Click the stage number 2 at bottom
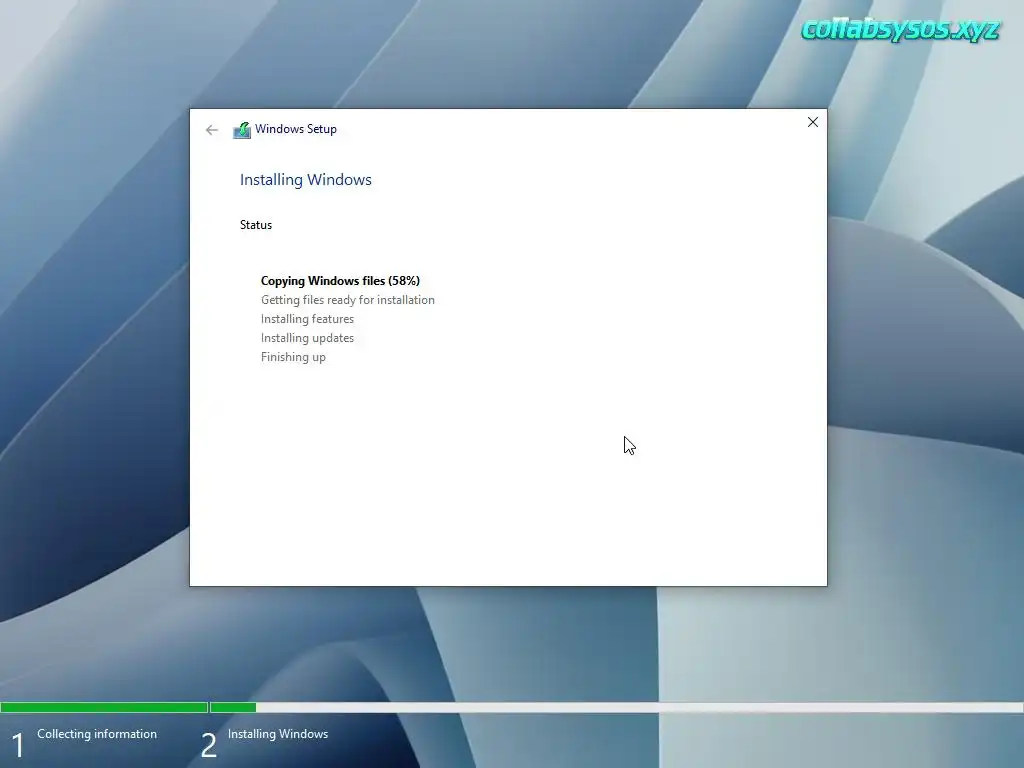 click(x=208, y=746)
